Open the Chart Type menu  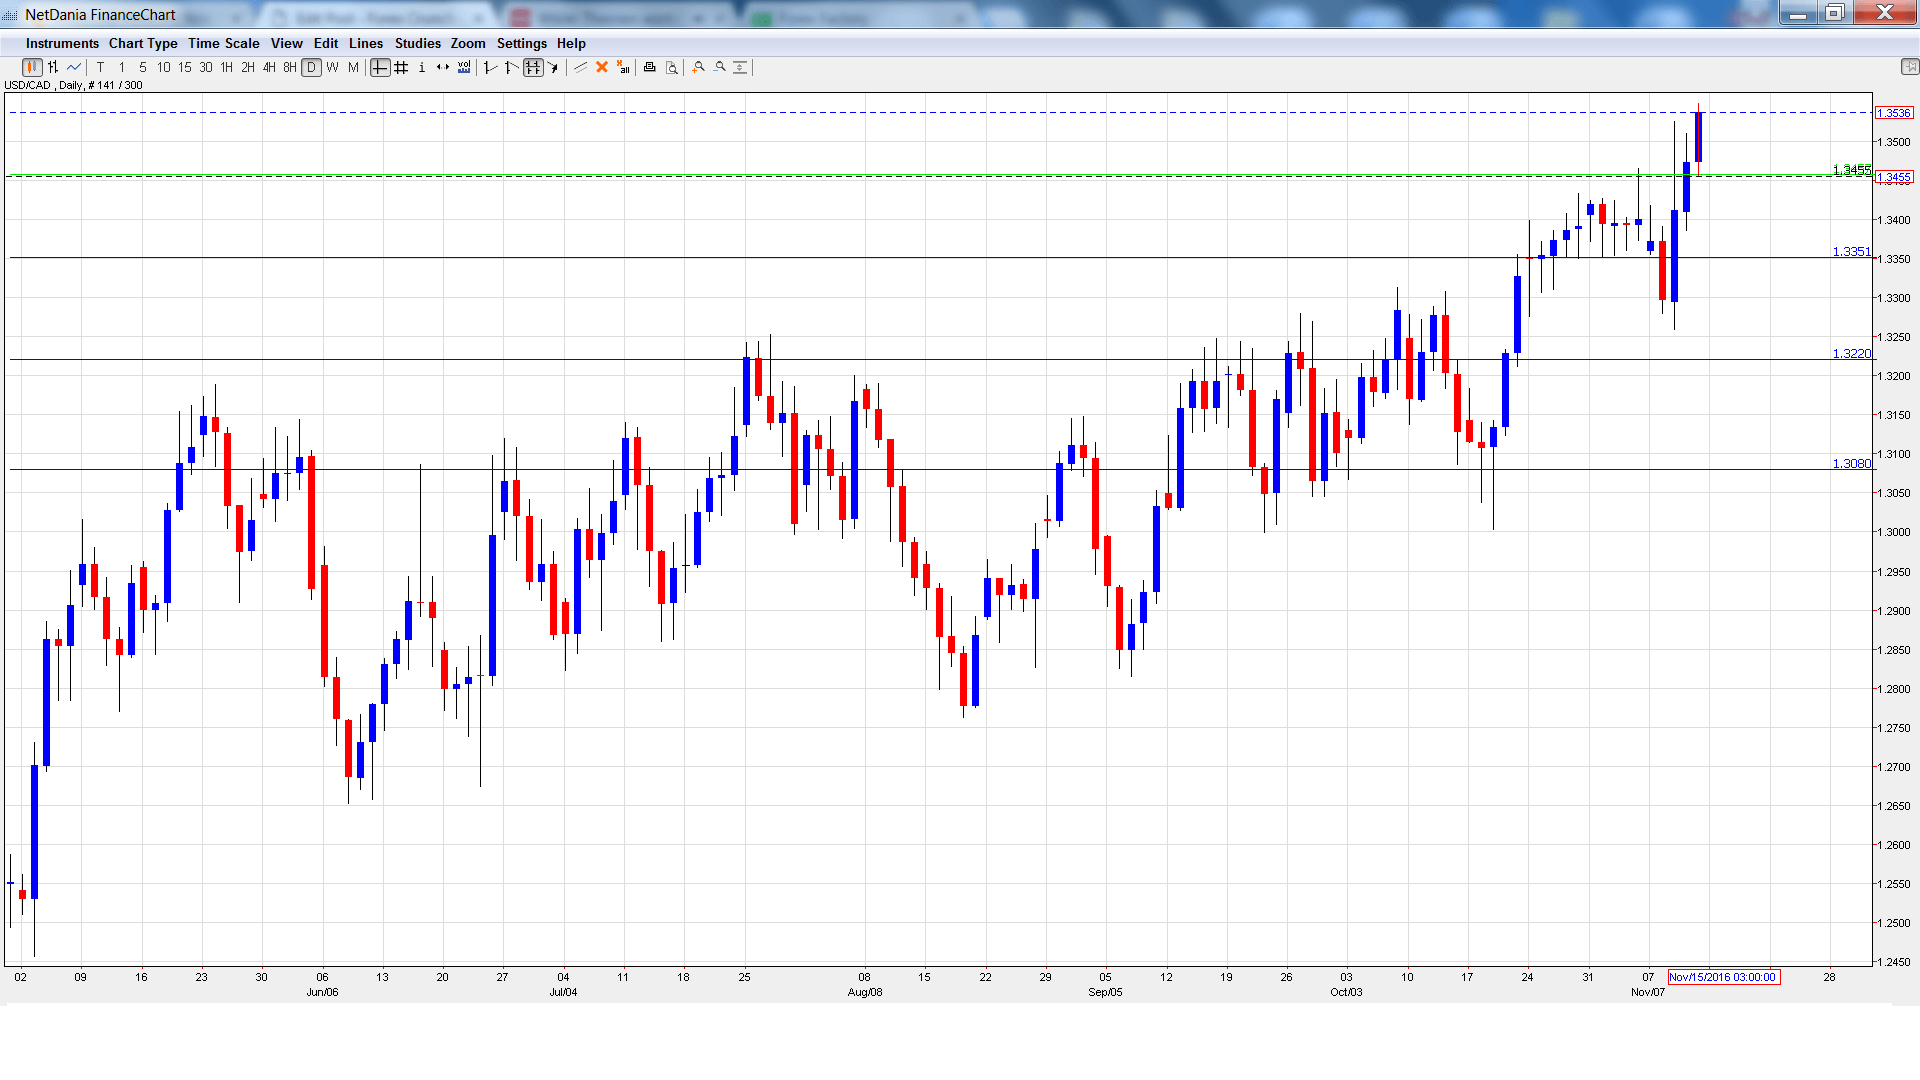coord(143,43)
